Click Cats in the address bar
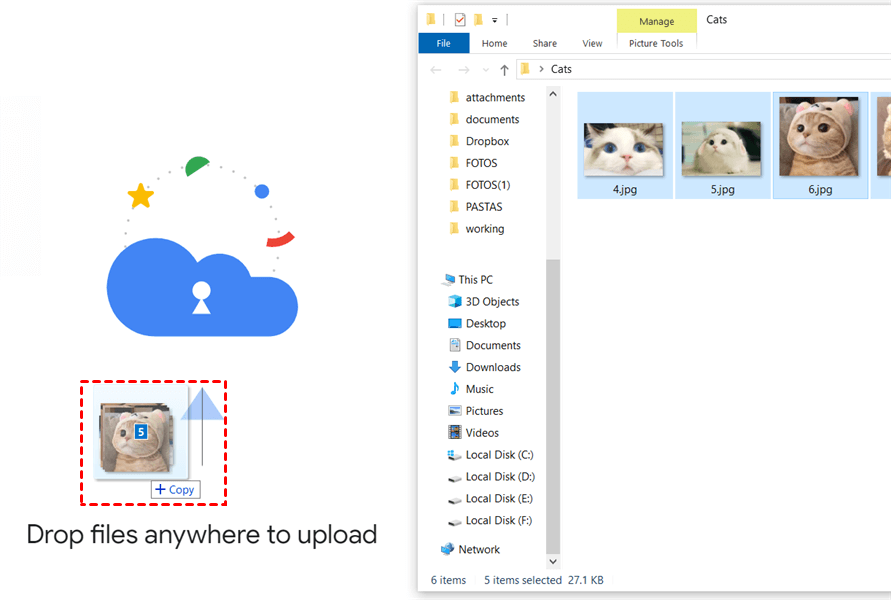The height and width of the screenshot is (600, 891). pos(561,69)
